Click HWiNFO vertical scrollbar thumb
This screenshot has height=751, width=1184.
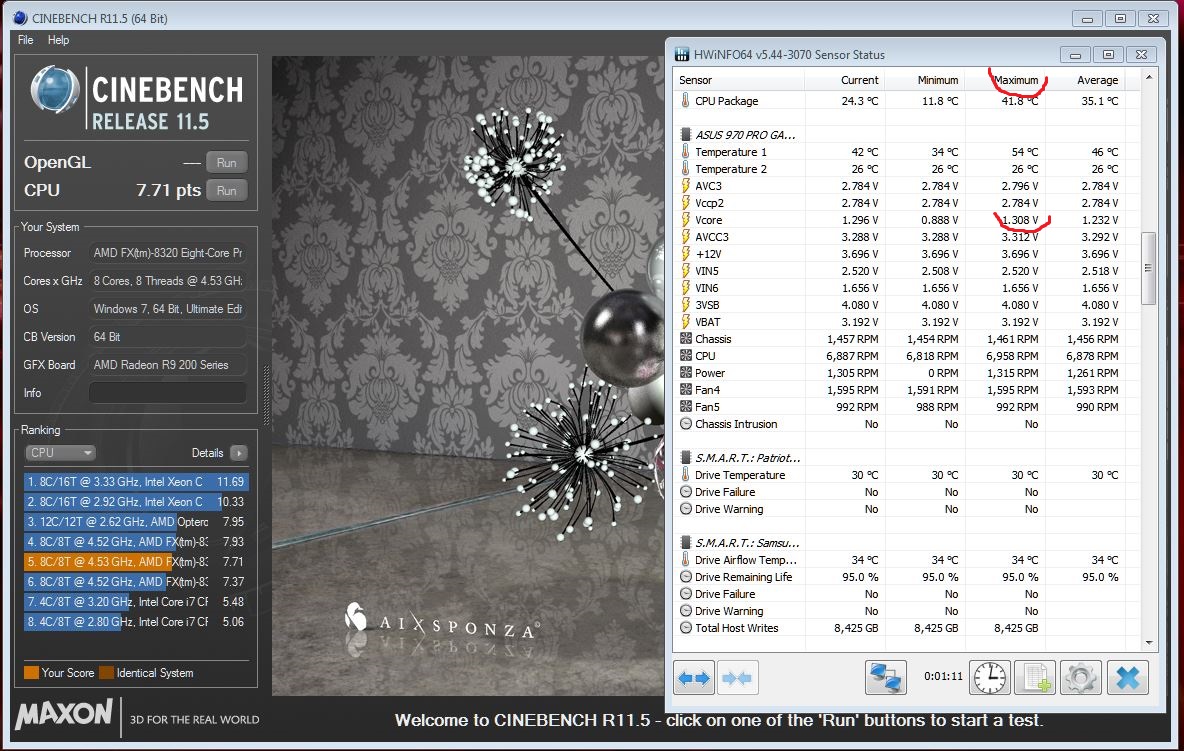(x=1149, y=268)
